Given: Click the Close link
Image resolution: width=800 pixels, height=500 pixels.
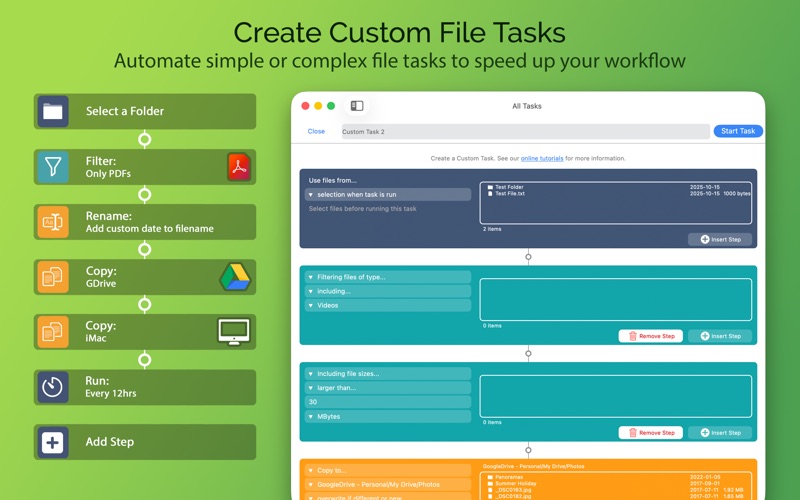Looking at the screenshot, I should click(x=316, y=131).
